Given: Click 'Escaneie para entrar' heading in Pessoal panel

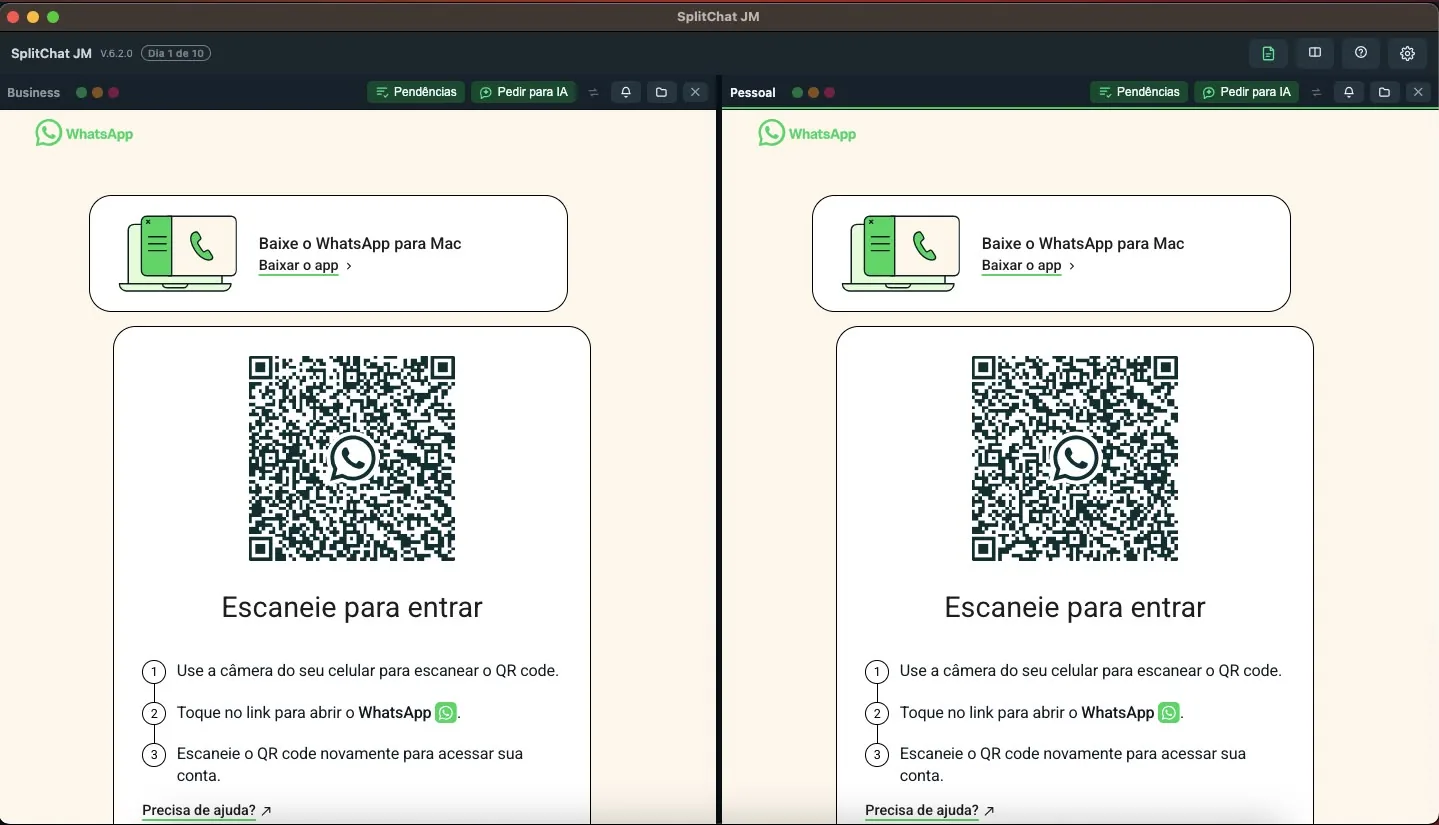Looking at the screenshot, I should (x=1075, y=608).
